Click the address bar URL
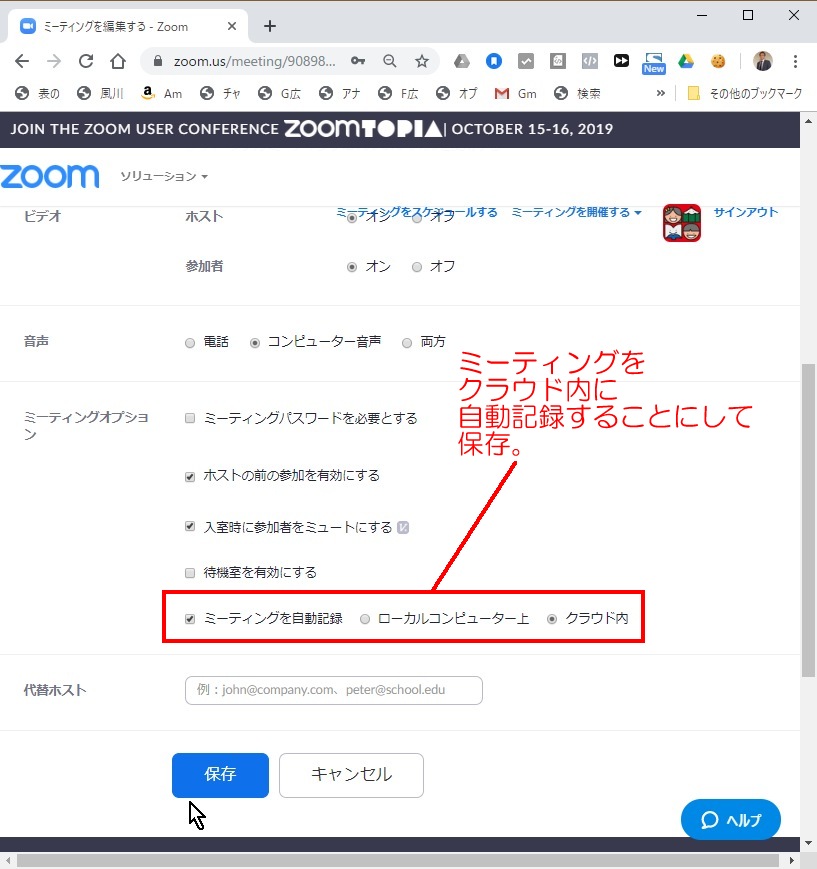Screen dimensions: 817x869 point(254,61)
